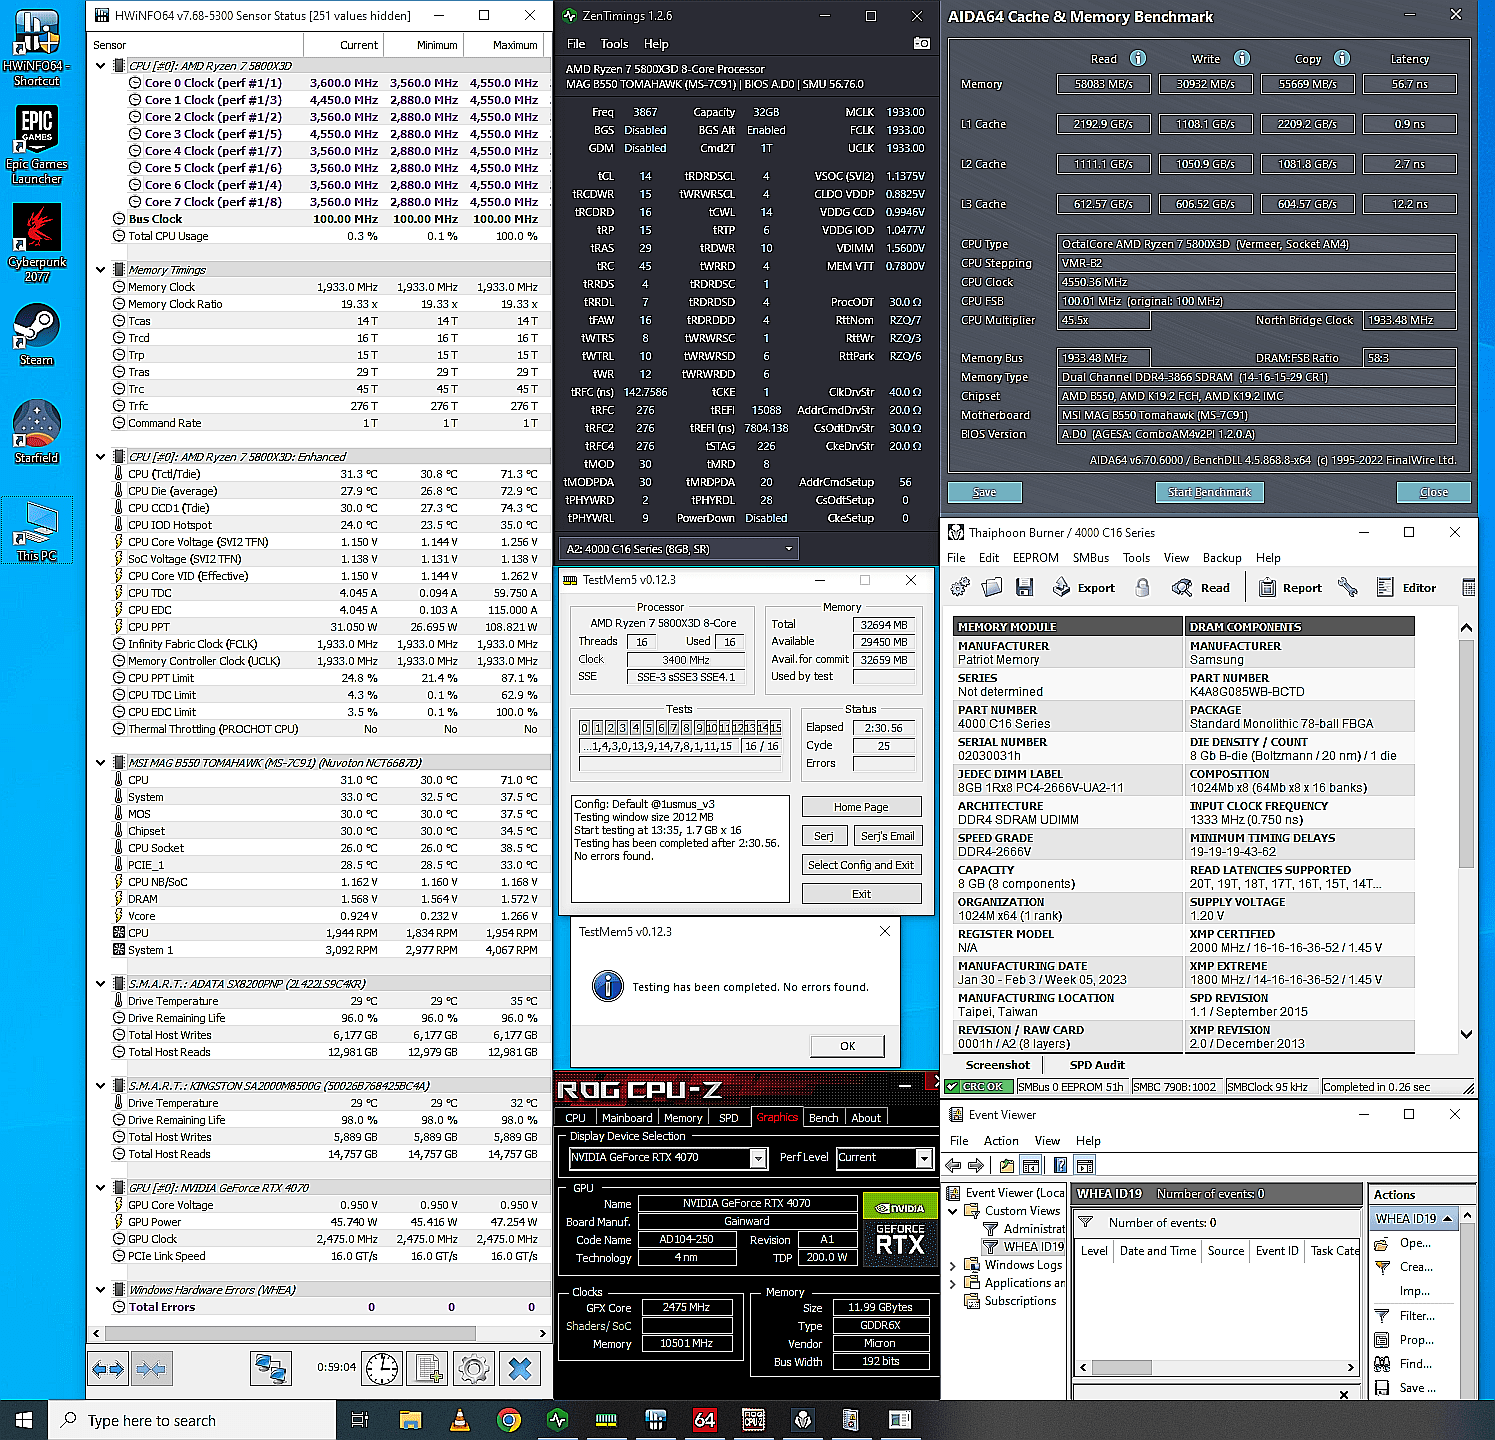1495x1440 pixels.
Task: Open Thaiphoon Burner EEPROM menu
Action: pyautogui.click(x=1035, y=558)
